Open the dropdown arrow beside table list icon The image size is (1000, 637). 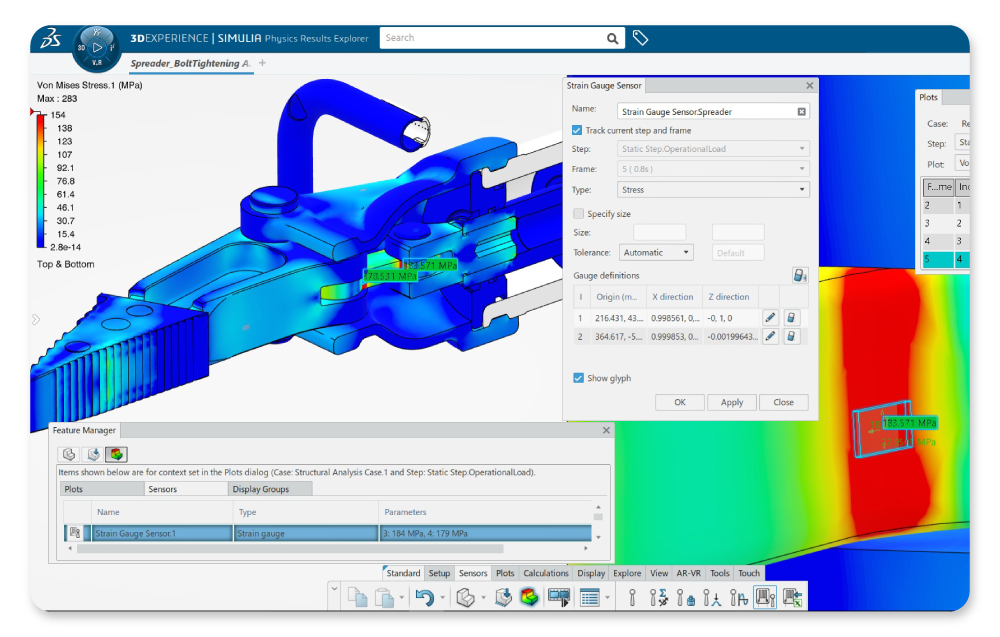coord(607,598)
